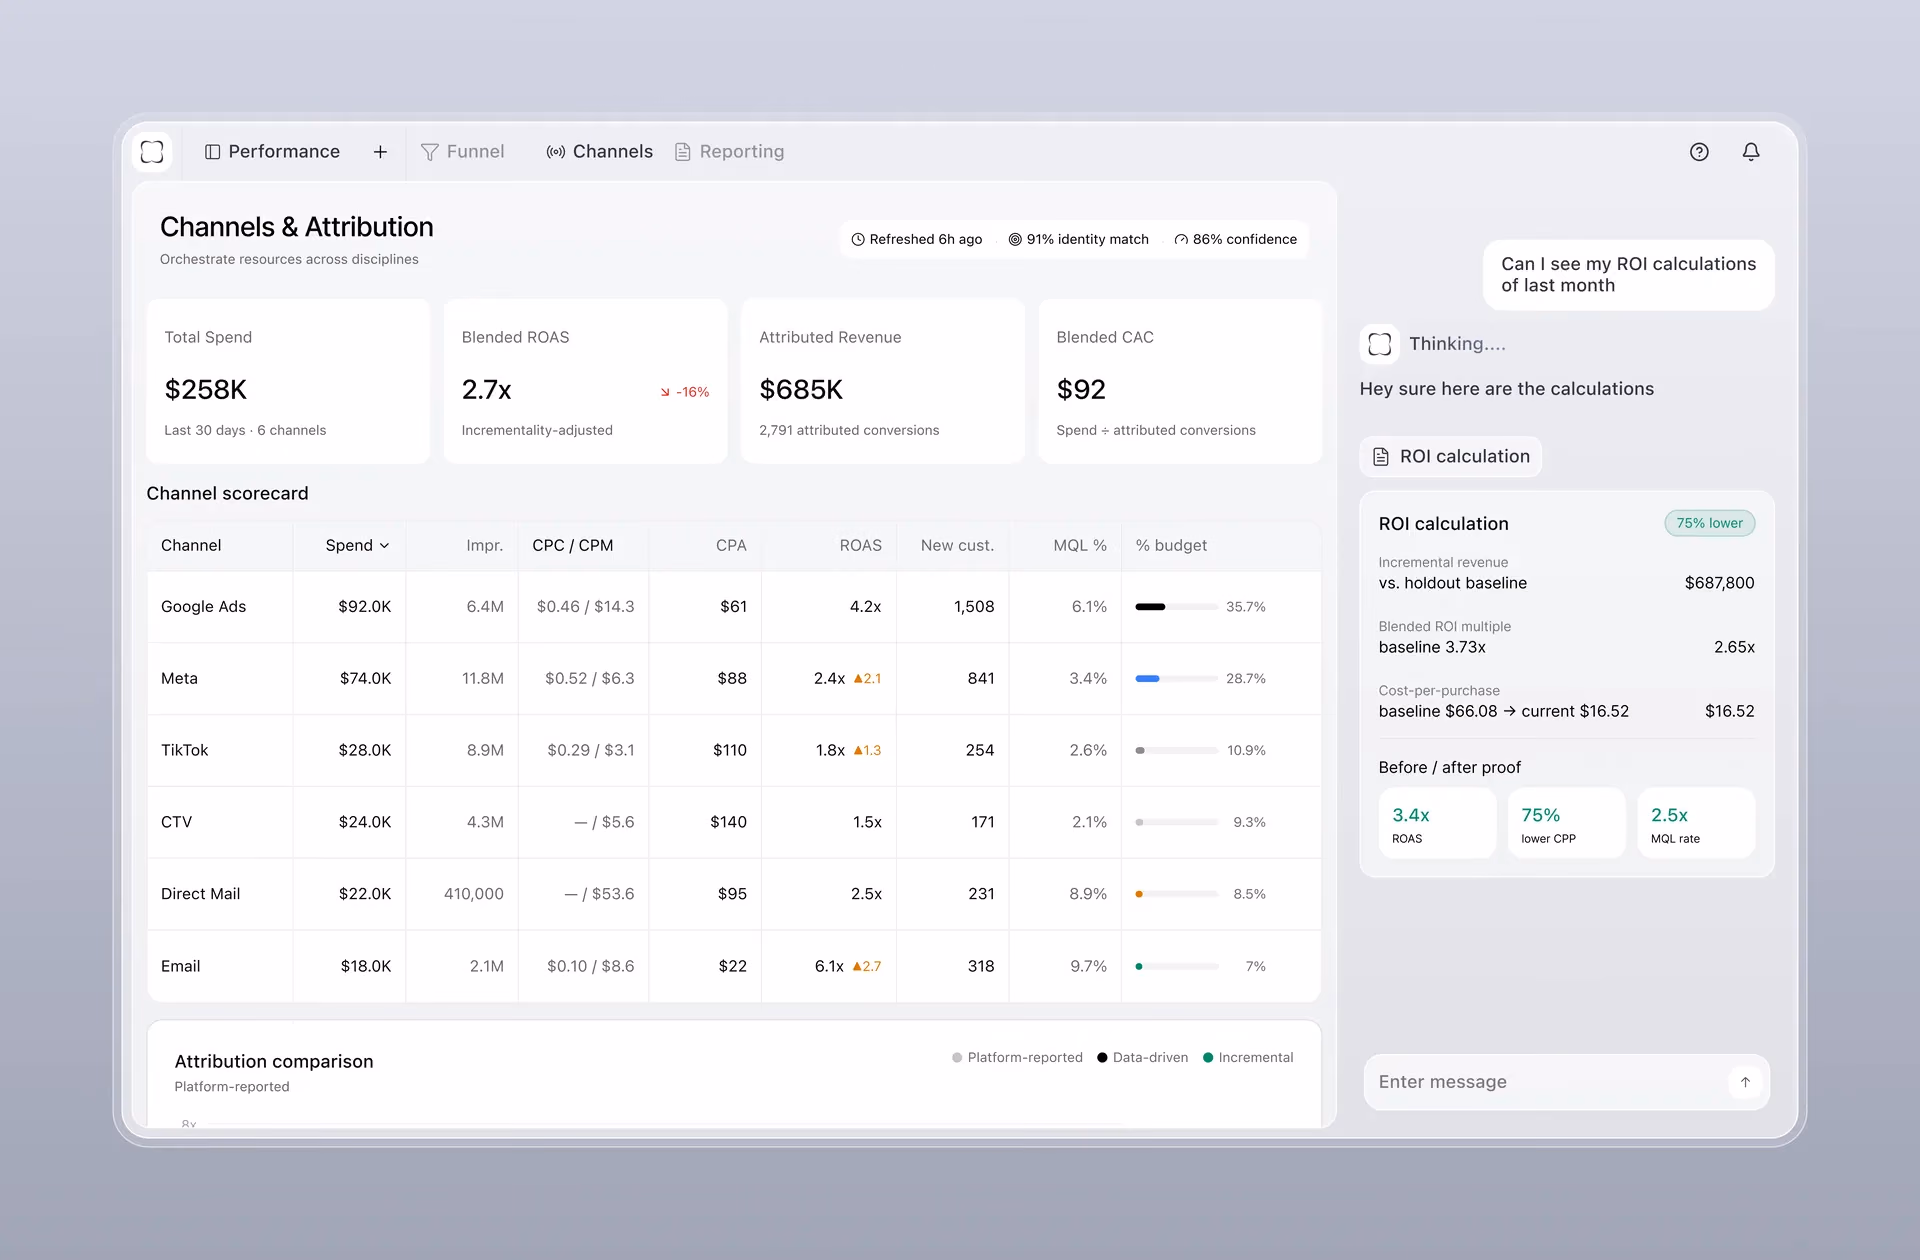This screenshot has width=1920, height=1260.
Task: Select the Meta channel row
Action: (x=734, y=679)
